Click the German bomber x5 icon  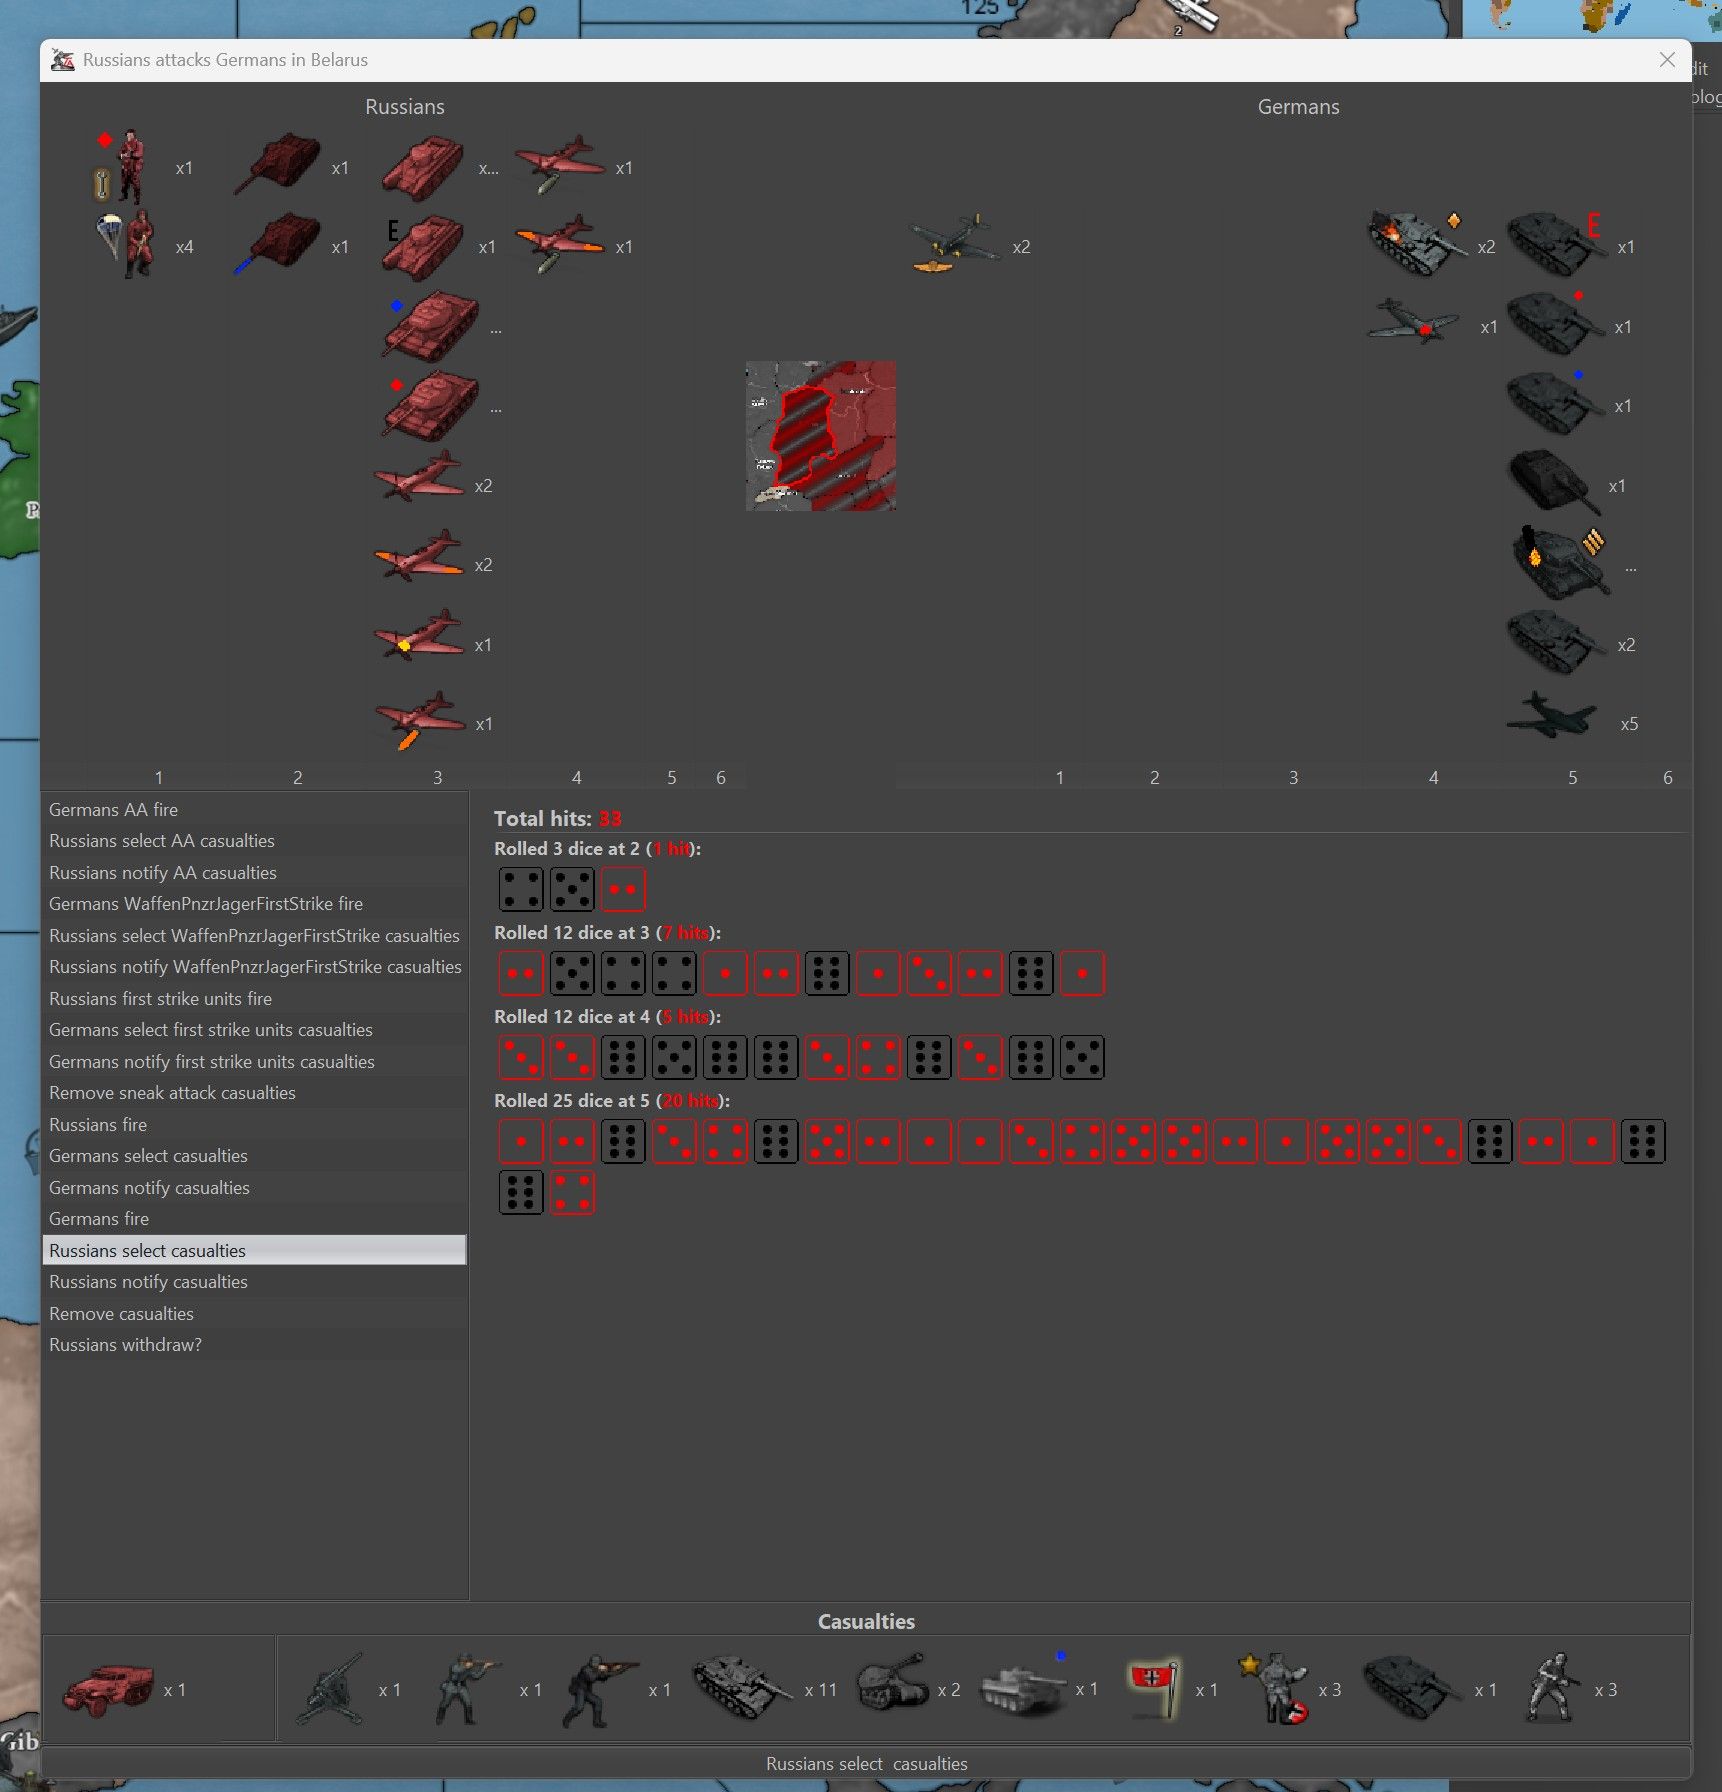(1552, 716)
